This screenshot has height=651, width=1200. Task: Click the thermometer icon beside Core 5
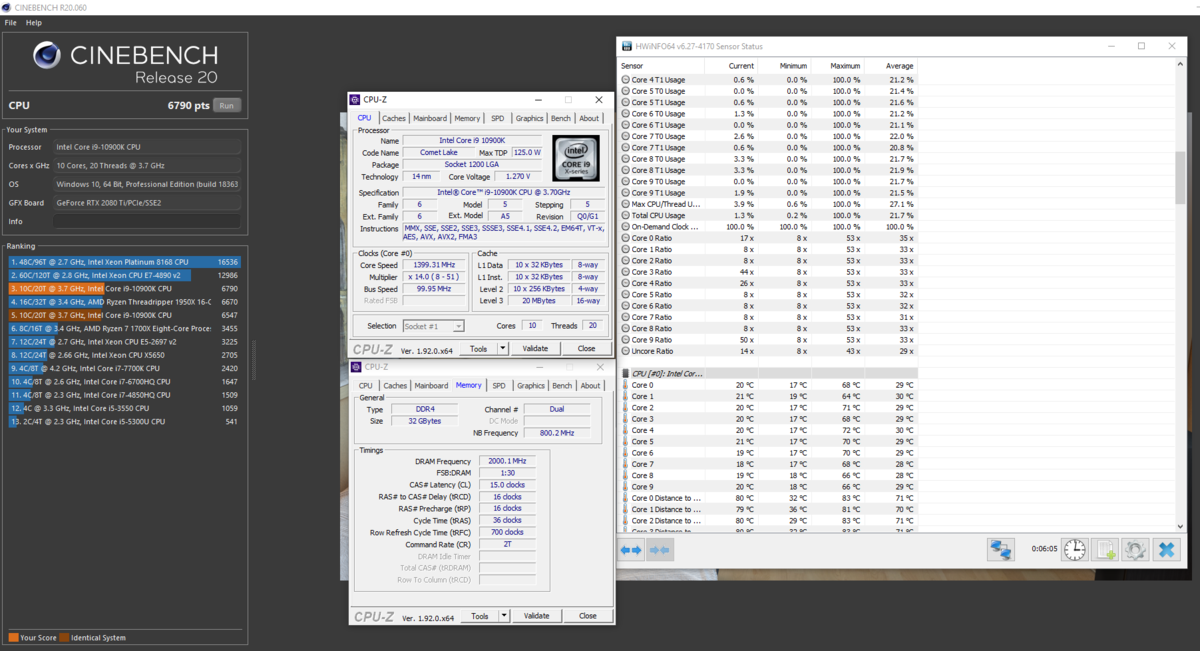pyautogui.click(x=625, y=442)
